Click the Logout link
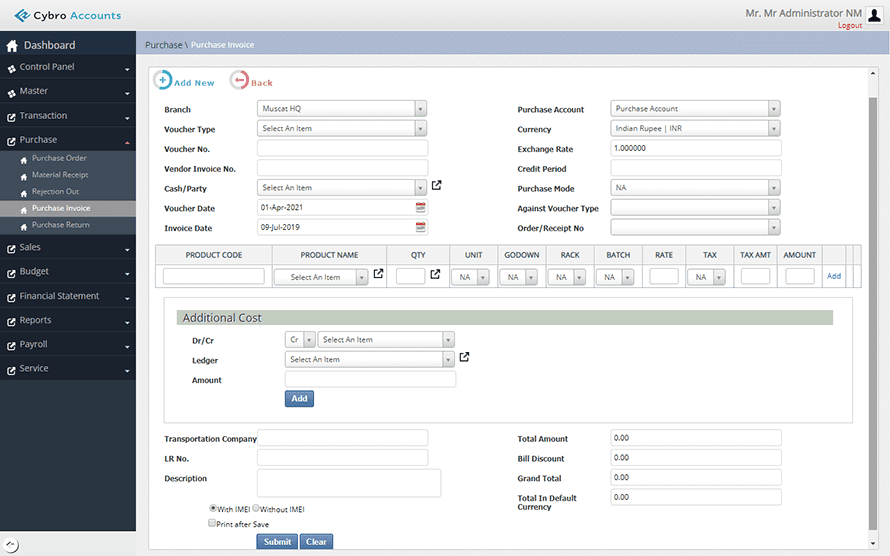This screenshot has width=890, height=556. pyautogui.click(x=849, y=25)
